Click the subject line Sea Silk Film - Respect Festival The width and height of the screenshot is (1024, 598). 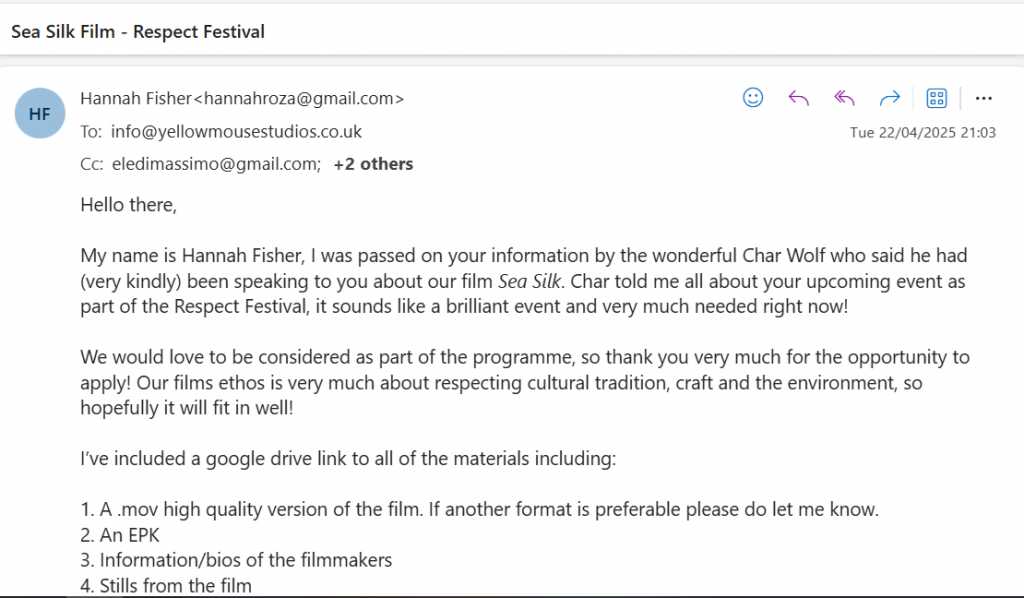[x=138, y=31]
